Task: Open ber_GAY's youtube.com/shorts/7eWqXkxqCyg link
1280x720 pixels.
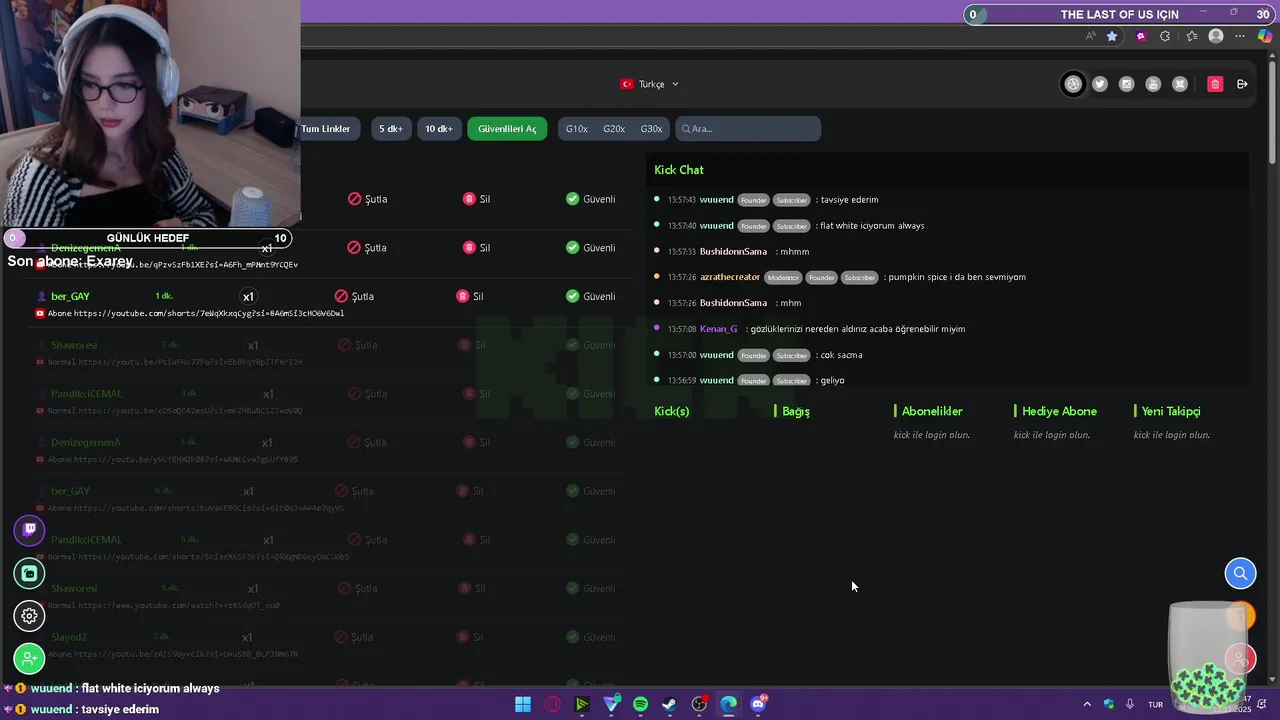Action: click(x=209, y=313)
